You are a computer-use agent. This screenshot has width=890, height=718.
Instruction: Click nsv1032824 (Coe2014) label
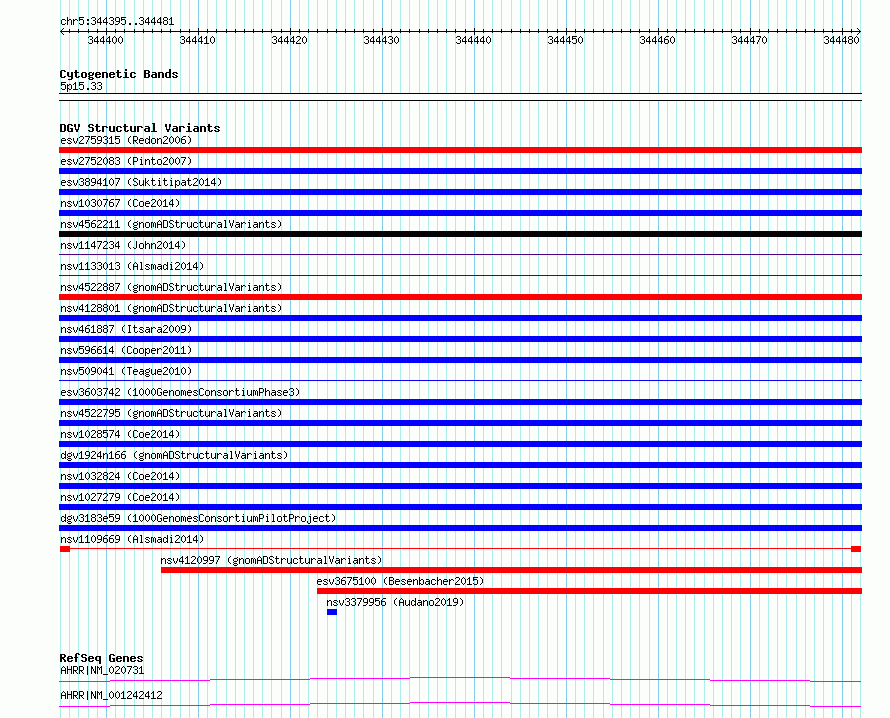click(x=120, y=476)
